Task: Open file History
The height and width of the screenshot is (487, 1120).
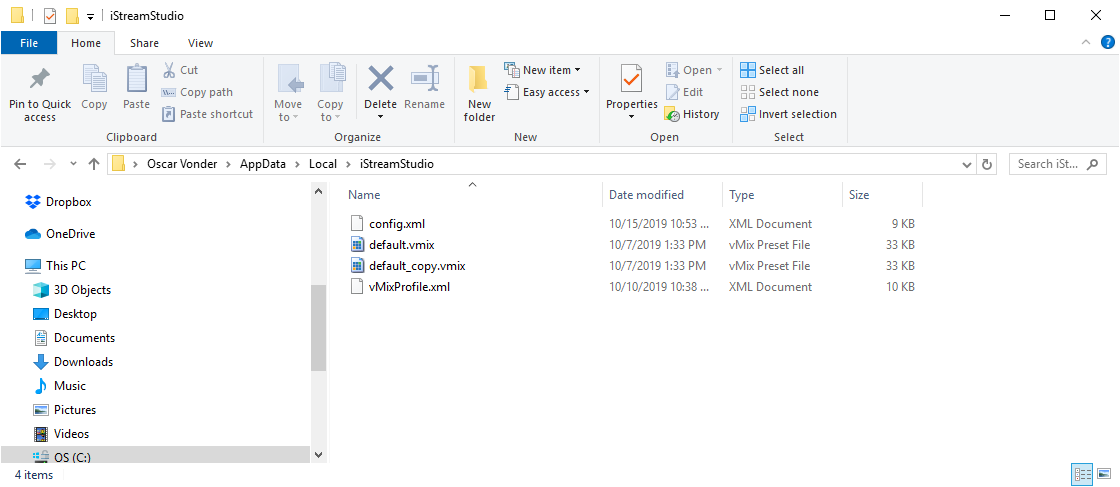Action: 691,114
